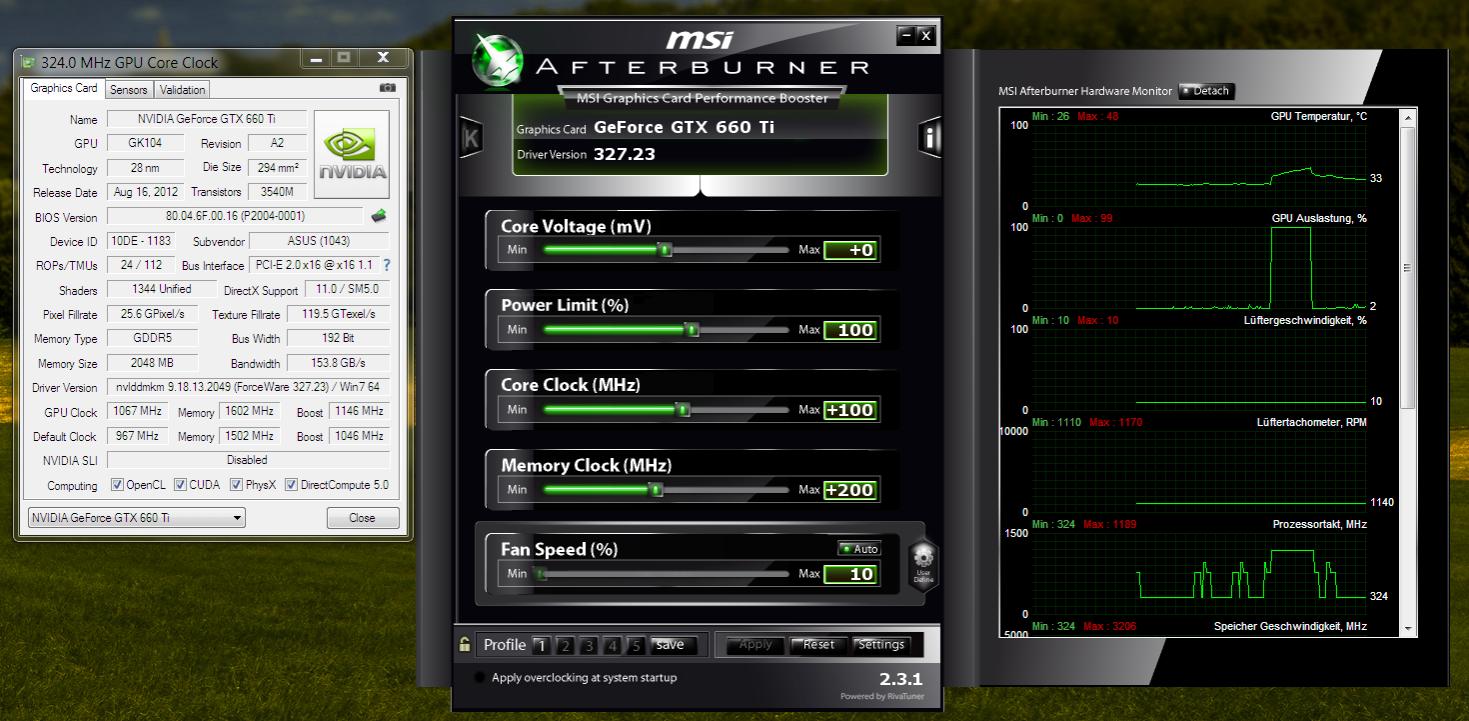Click the Boost 1146 MHz field
The width and height of the screenshot is (1469, 721).
click(x=359, y=411)
